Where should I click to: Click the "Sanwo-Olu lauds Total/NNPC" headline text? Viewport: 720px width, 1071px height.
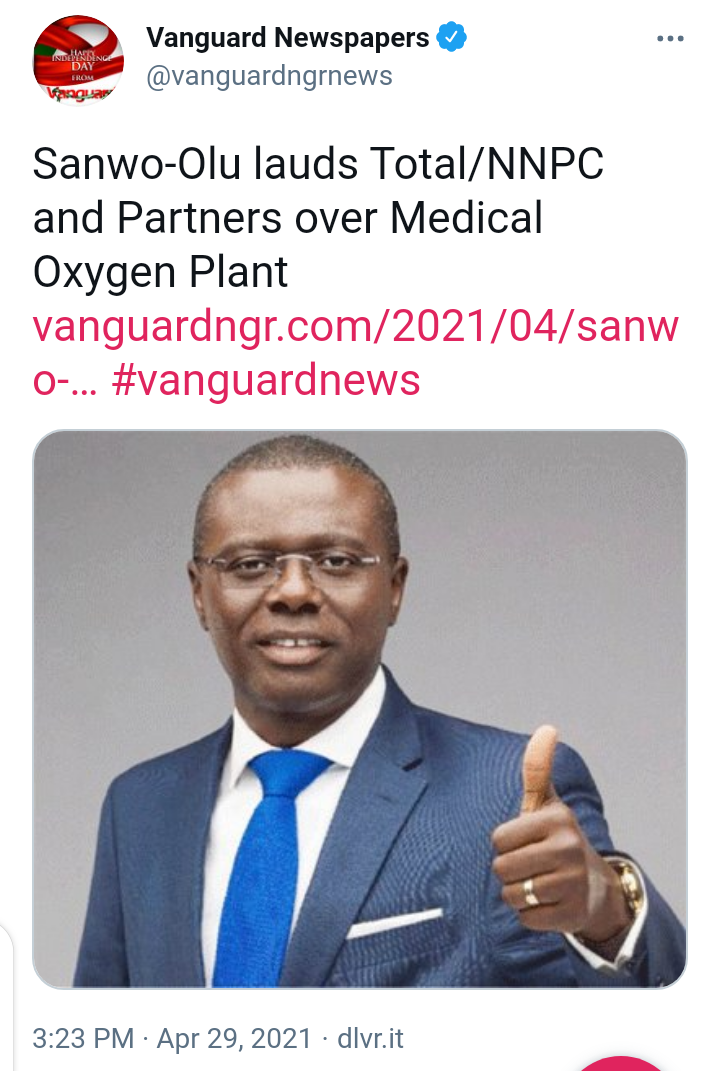coord(318,164)
